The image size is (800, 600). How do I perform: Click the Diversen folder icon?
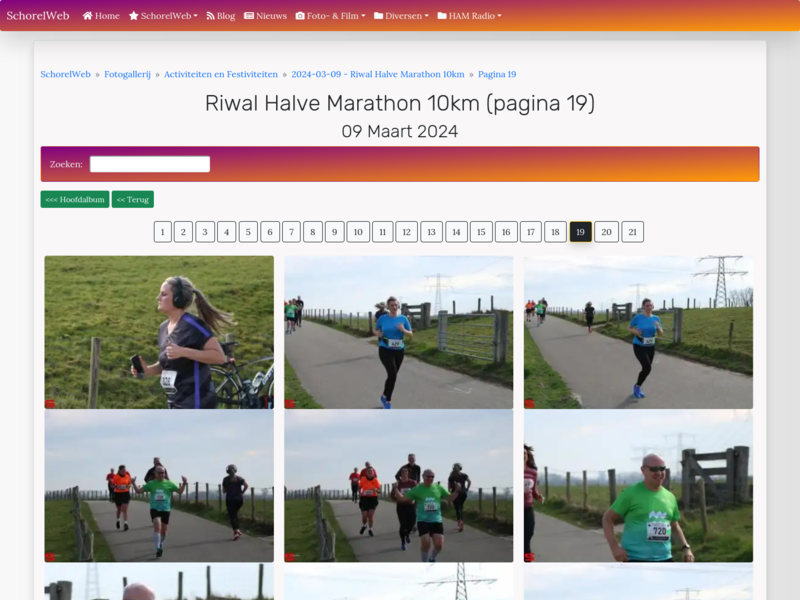click(379, 16)
